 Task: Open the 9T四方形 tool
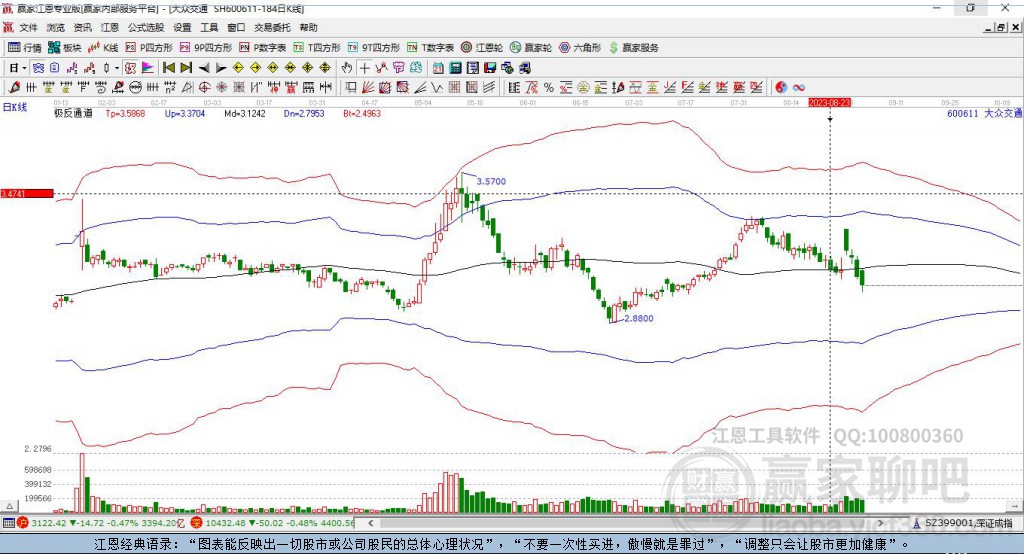[374, 48]
